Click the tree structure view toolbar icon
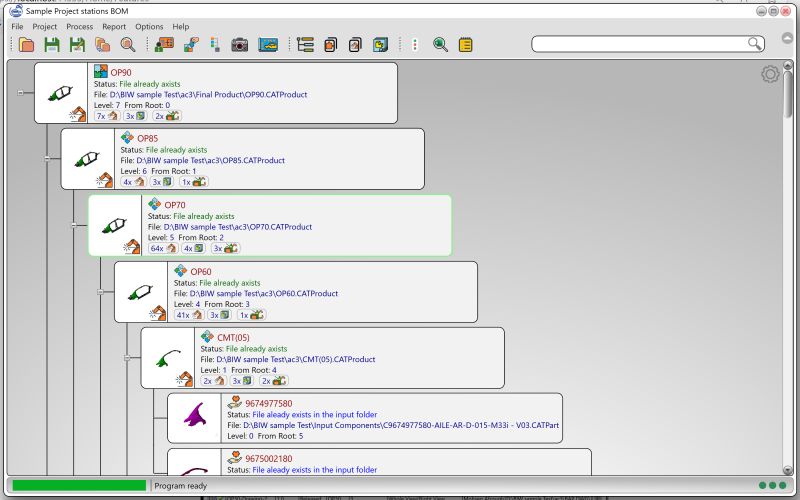 [x=305, y=45]
